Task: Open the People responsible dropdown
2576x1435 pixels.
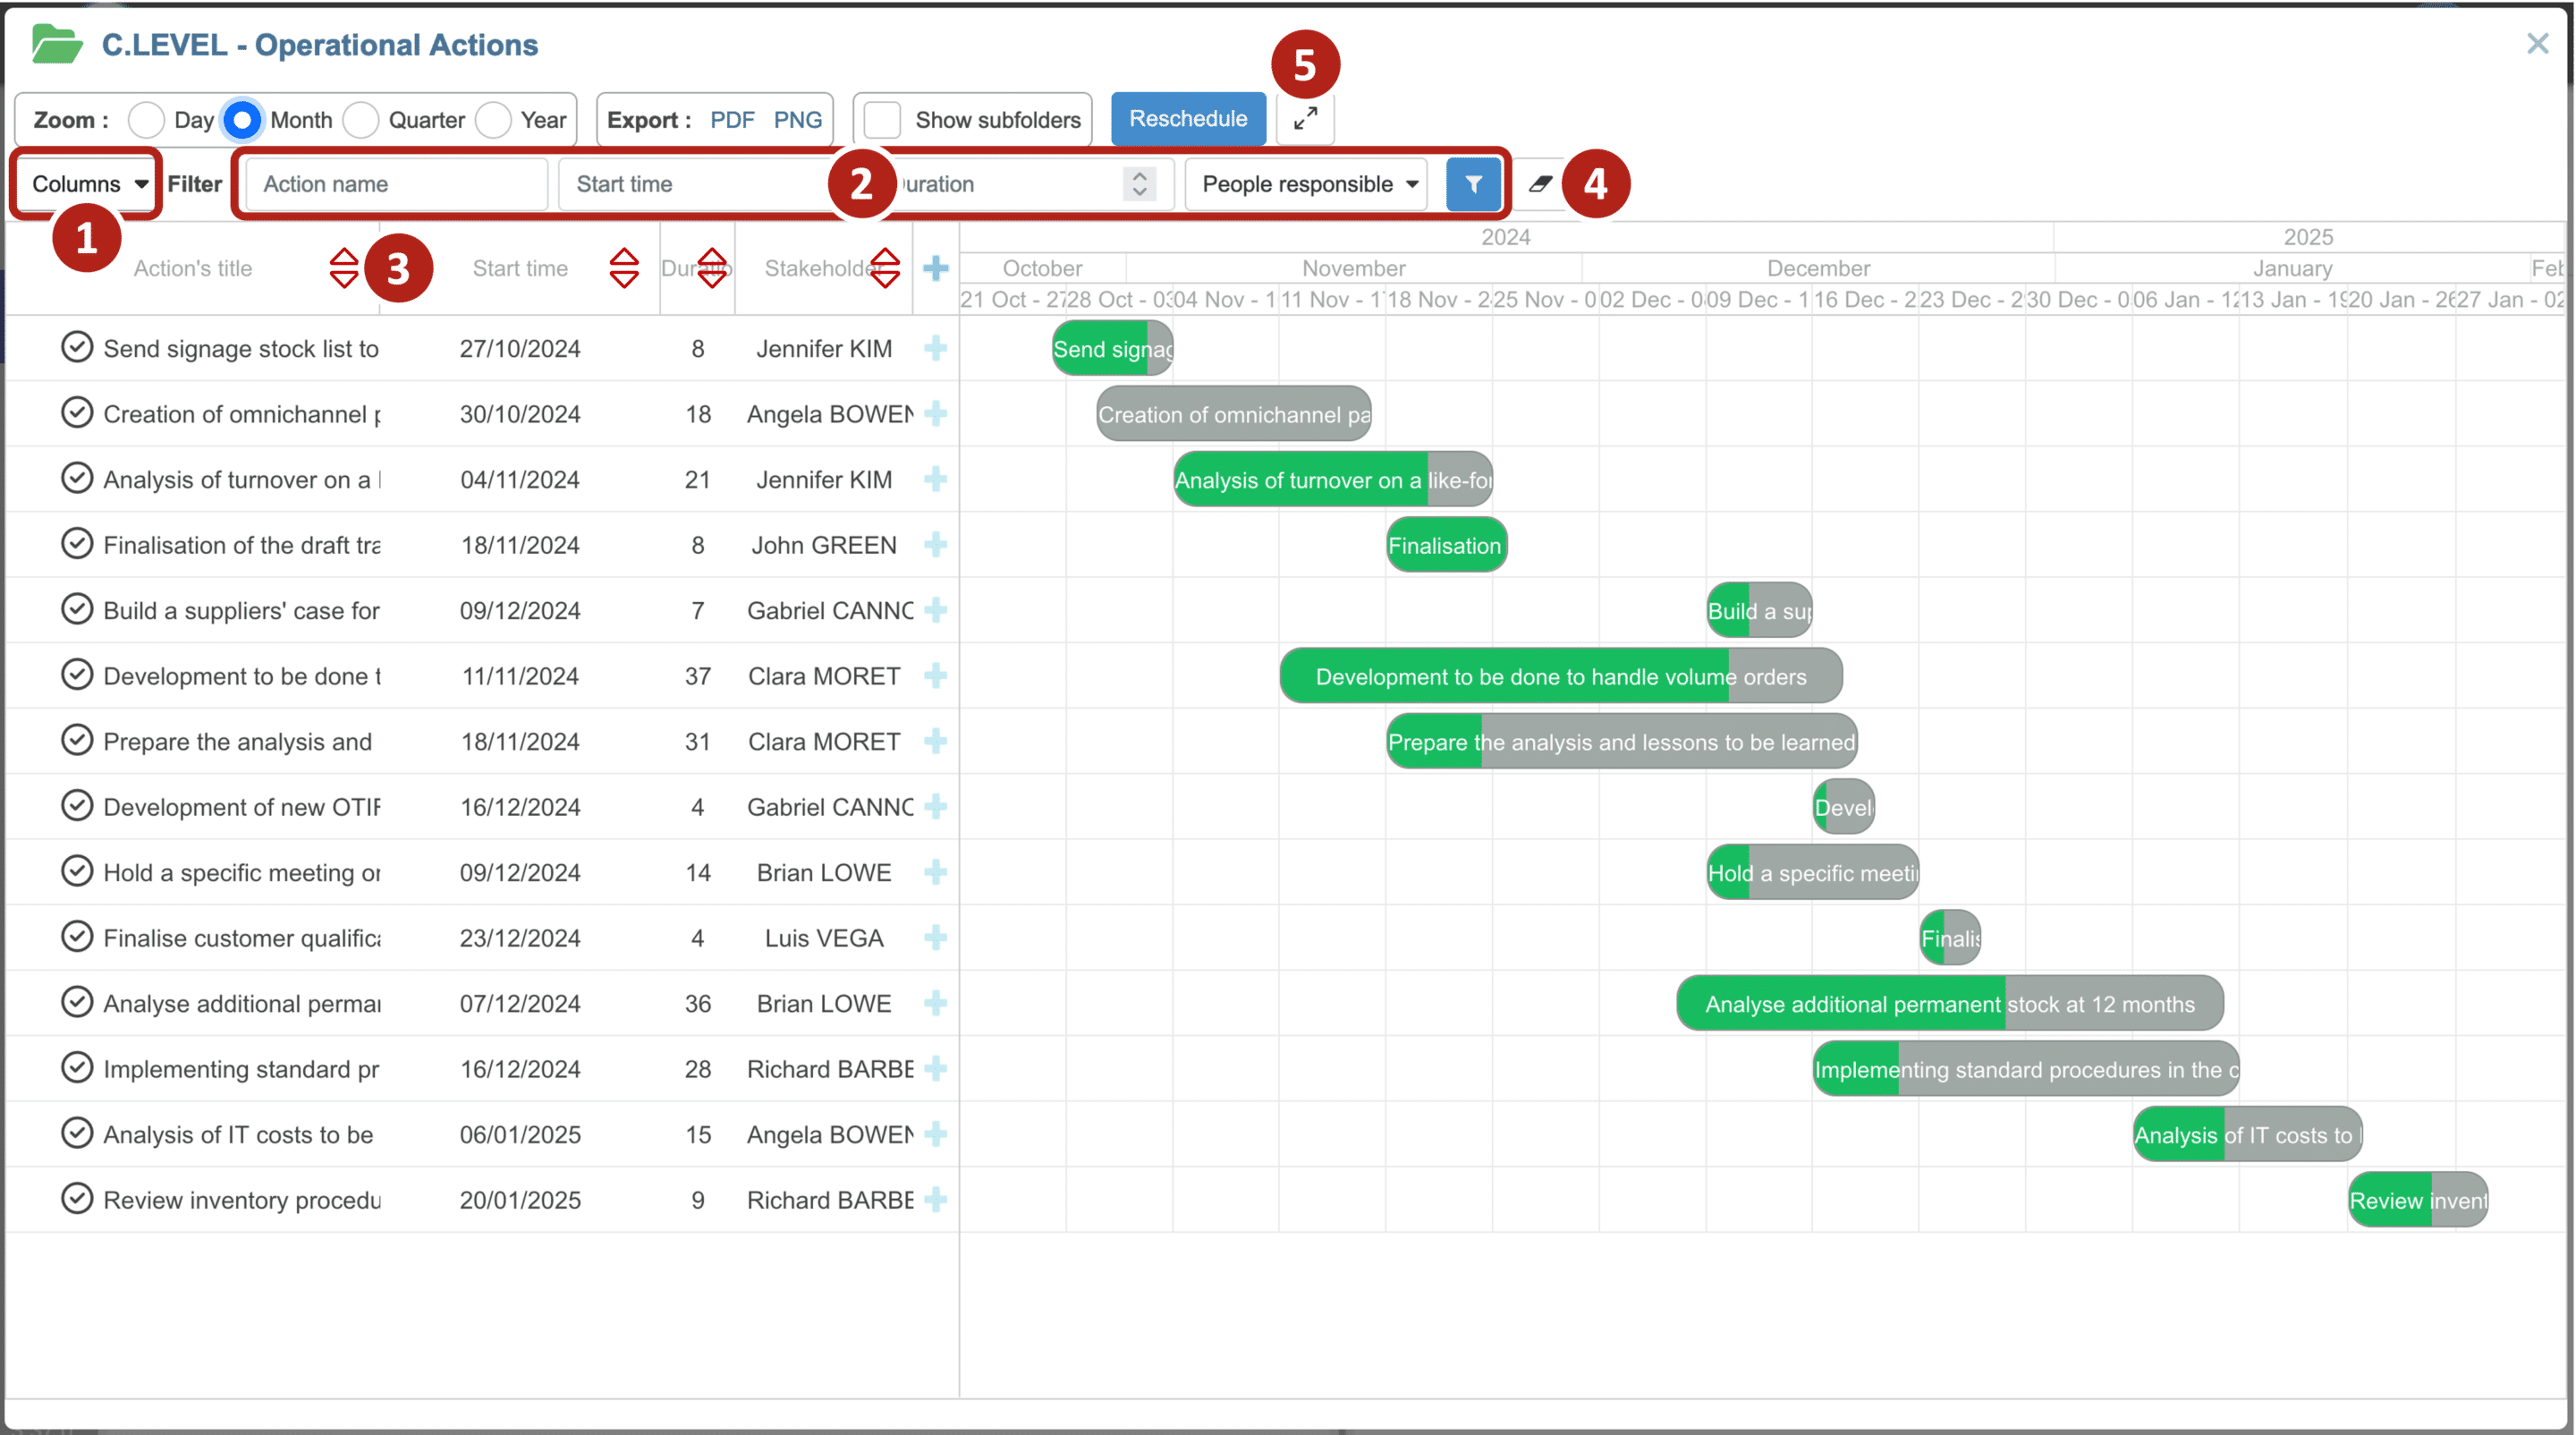Action: tap(1308, 184)
